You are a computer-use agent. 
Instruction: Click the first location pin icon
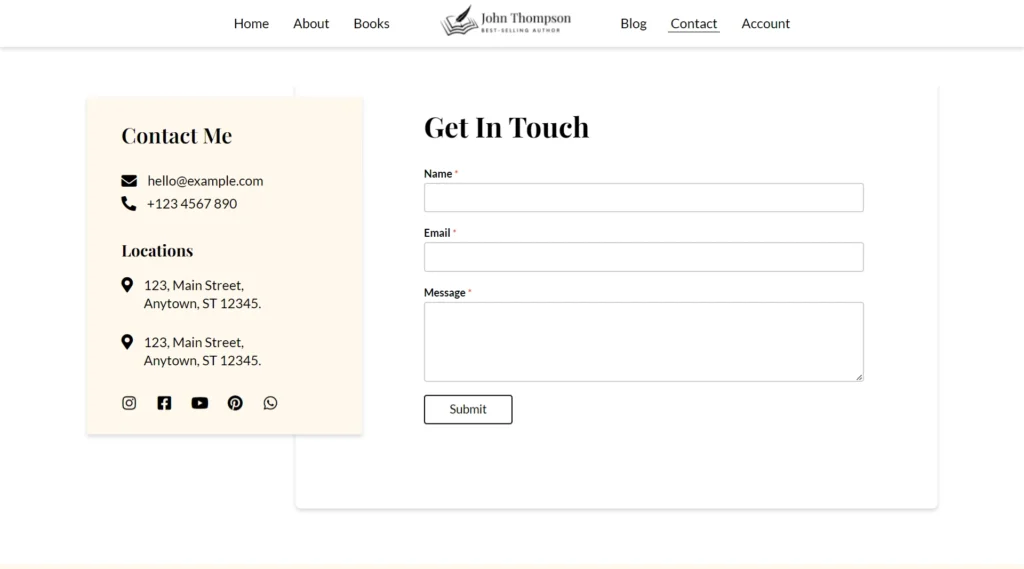tap(127, 285)
